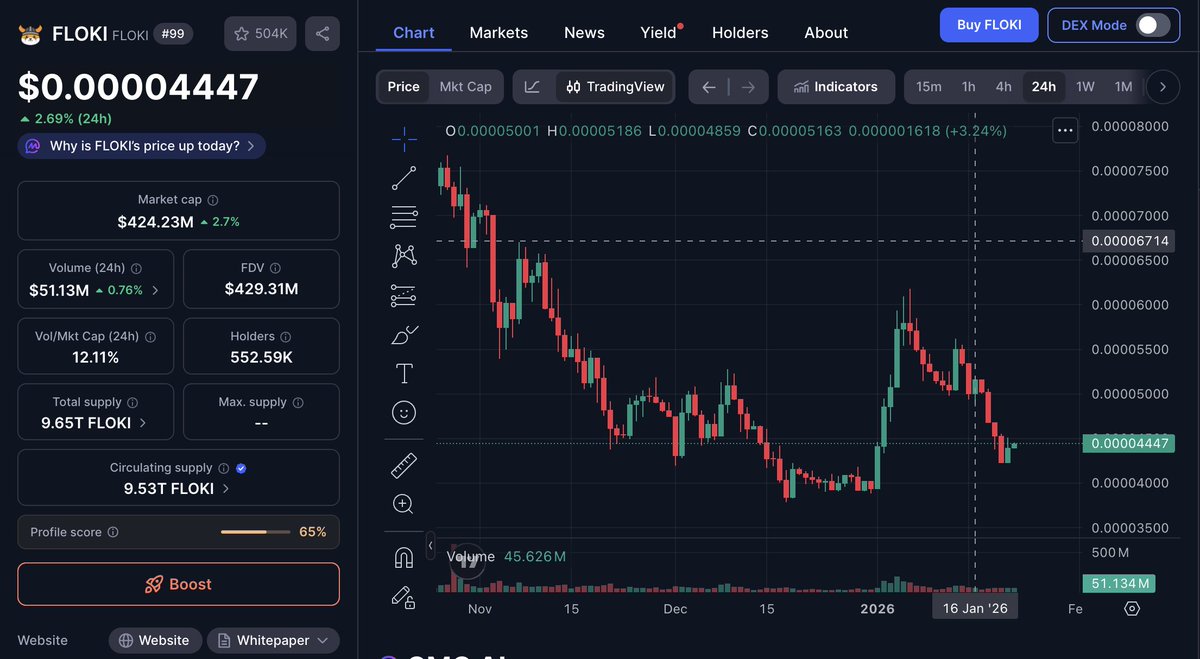This screenshot has height=659, width=1200.
Task: Set timeframe to 1W
Action: tap(1085, 87)
